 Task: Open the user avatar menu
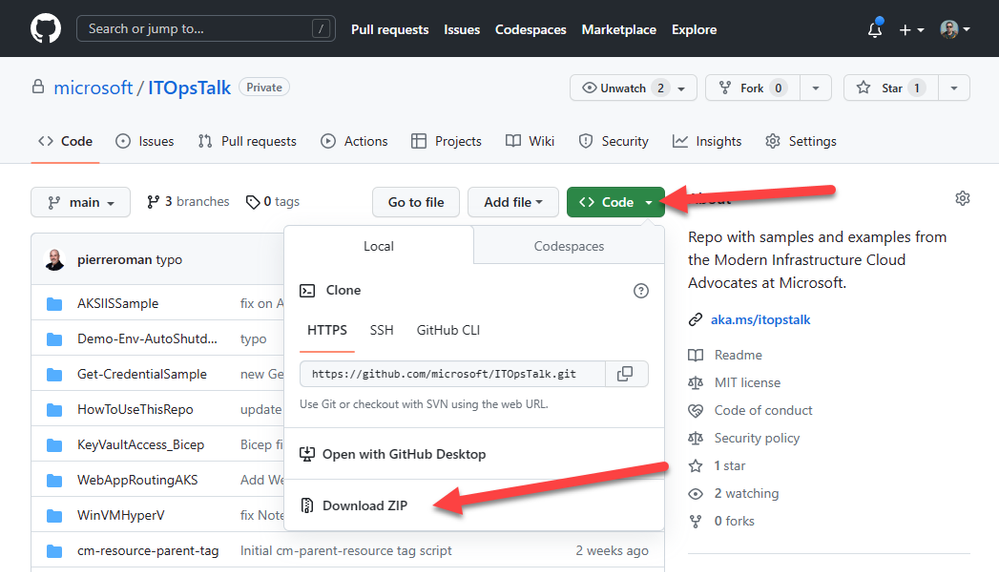point(955,29)
